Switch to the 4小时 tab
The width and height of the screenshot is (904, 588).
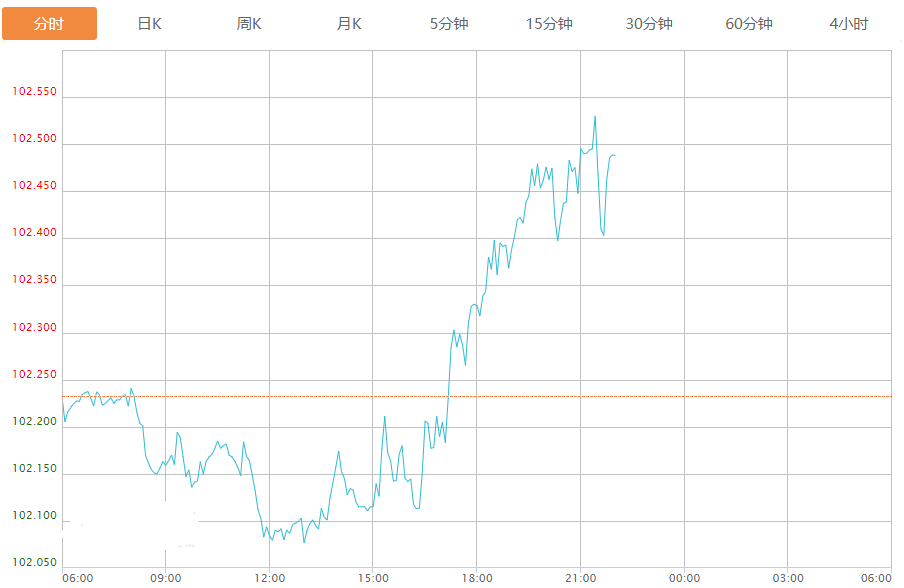point(848,24)
